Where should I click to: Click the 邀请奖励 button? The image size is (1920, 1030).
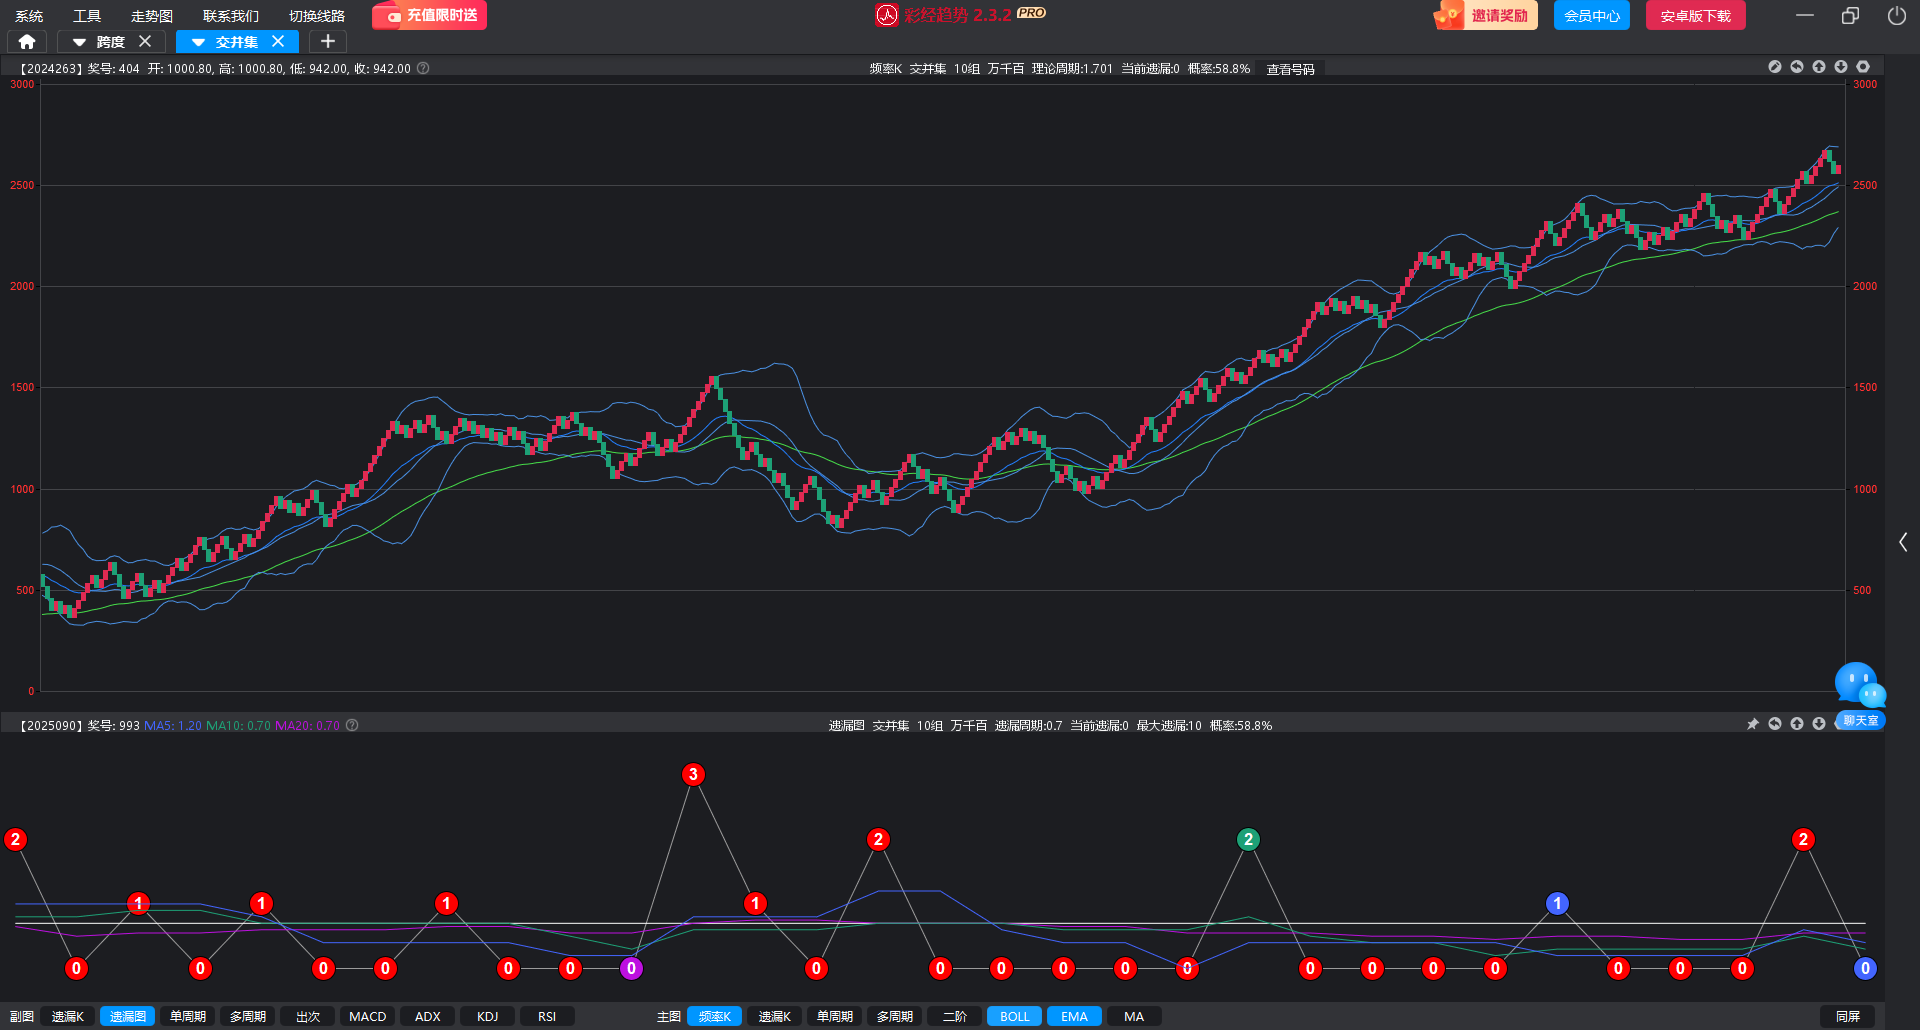tap(1486, 15)
